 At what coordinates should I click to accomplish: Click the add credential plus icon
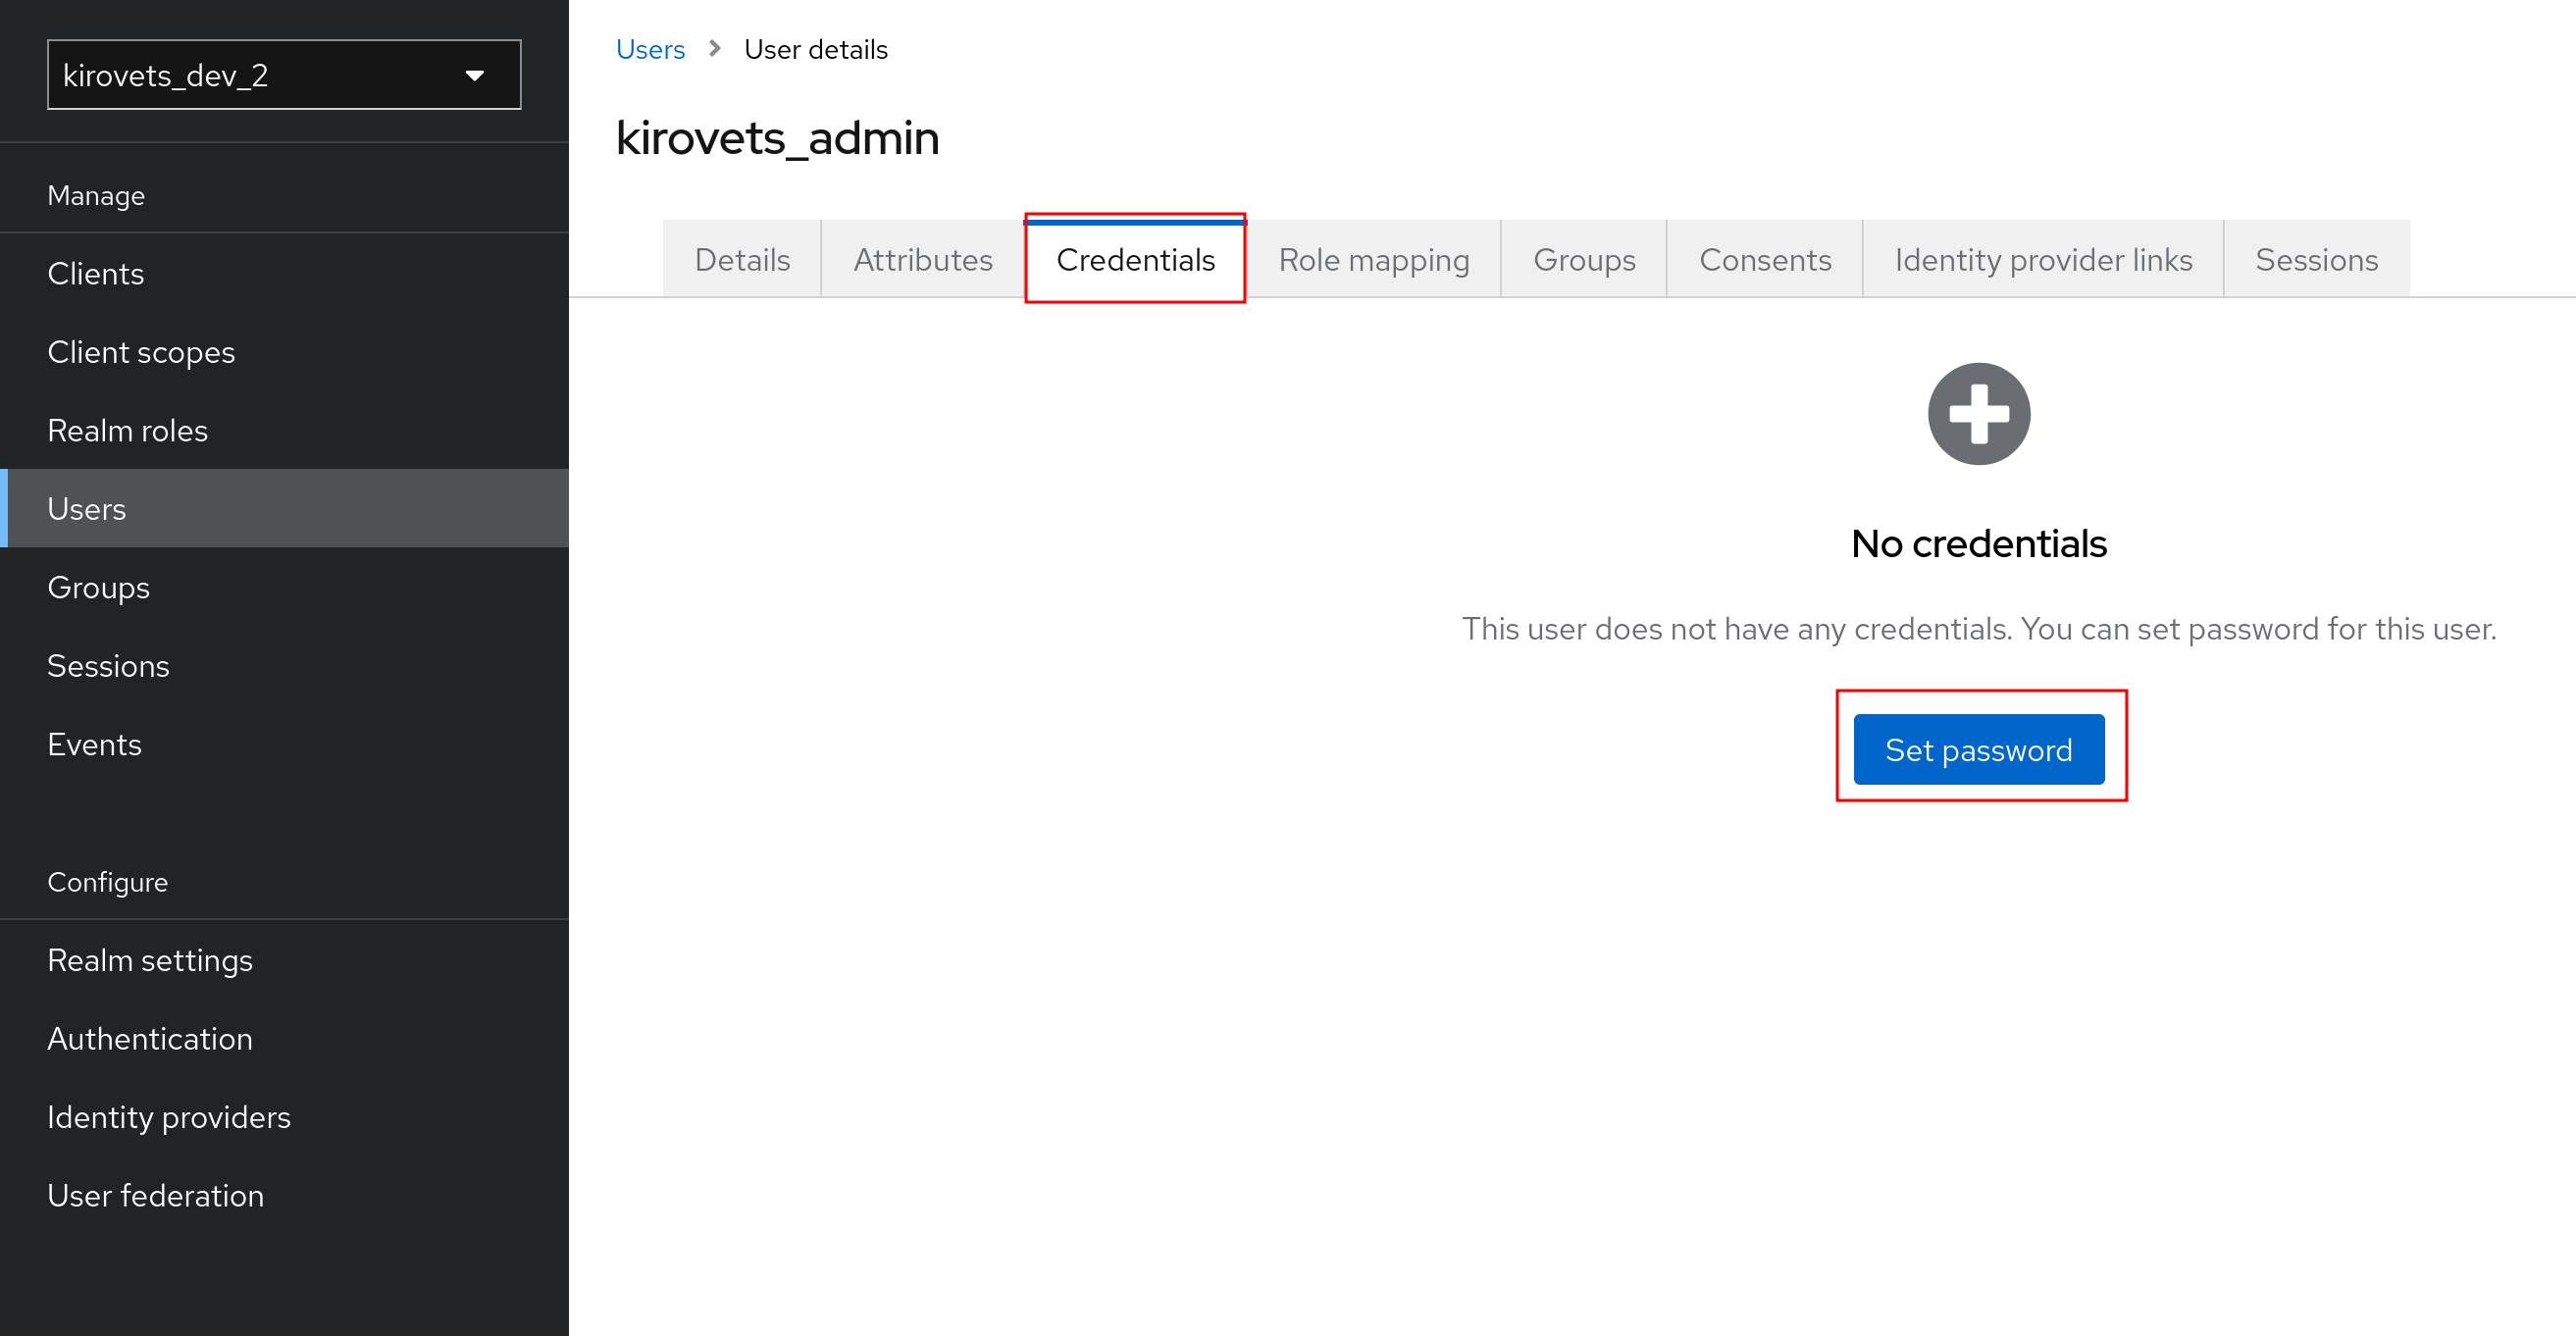click(1978, 413)
